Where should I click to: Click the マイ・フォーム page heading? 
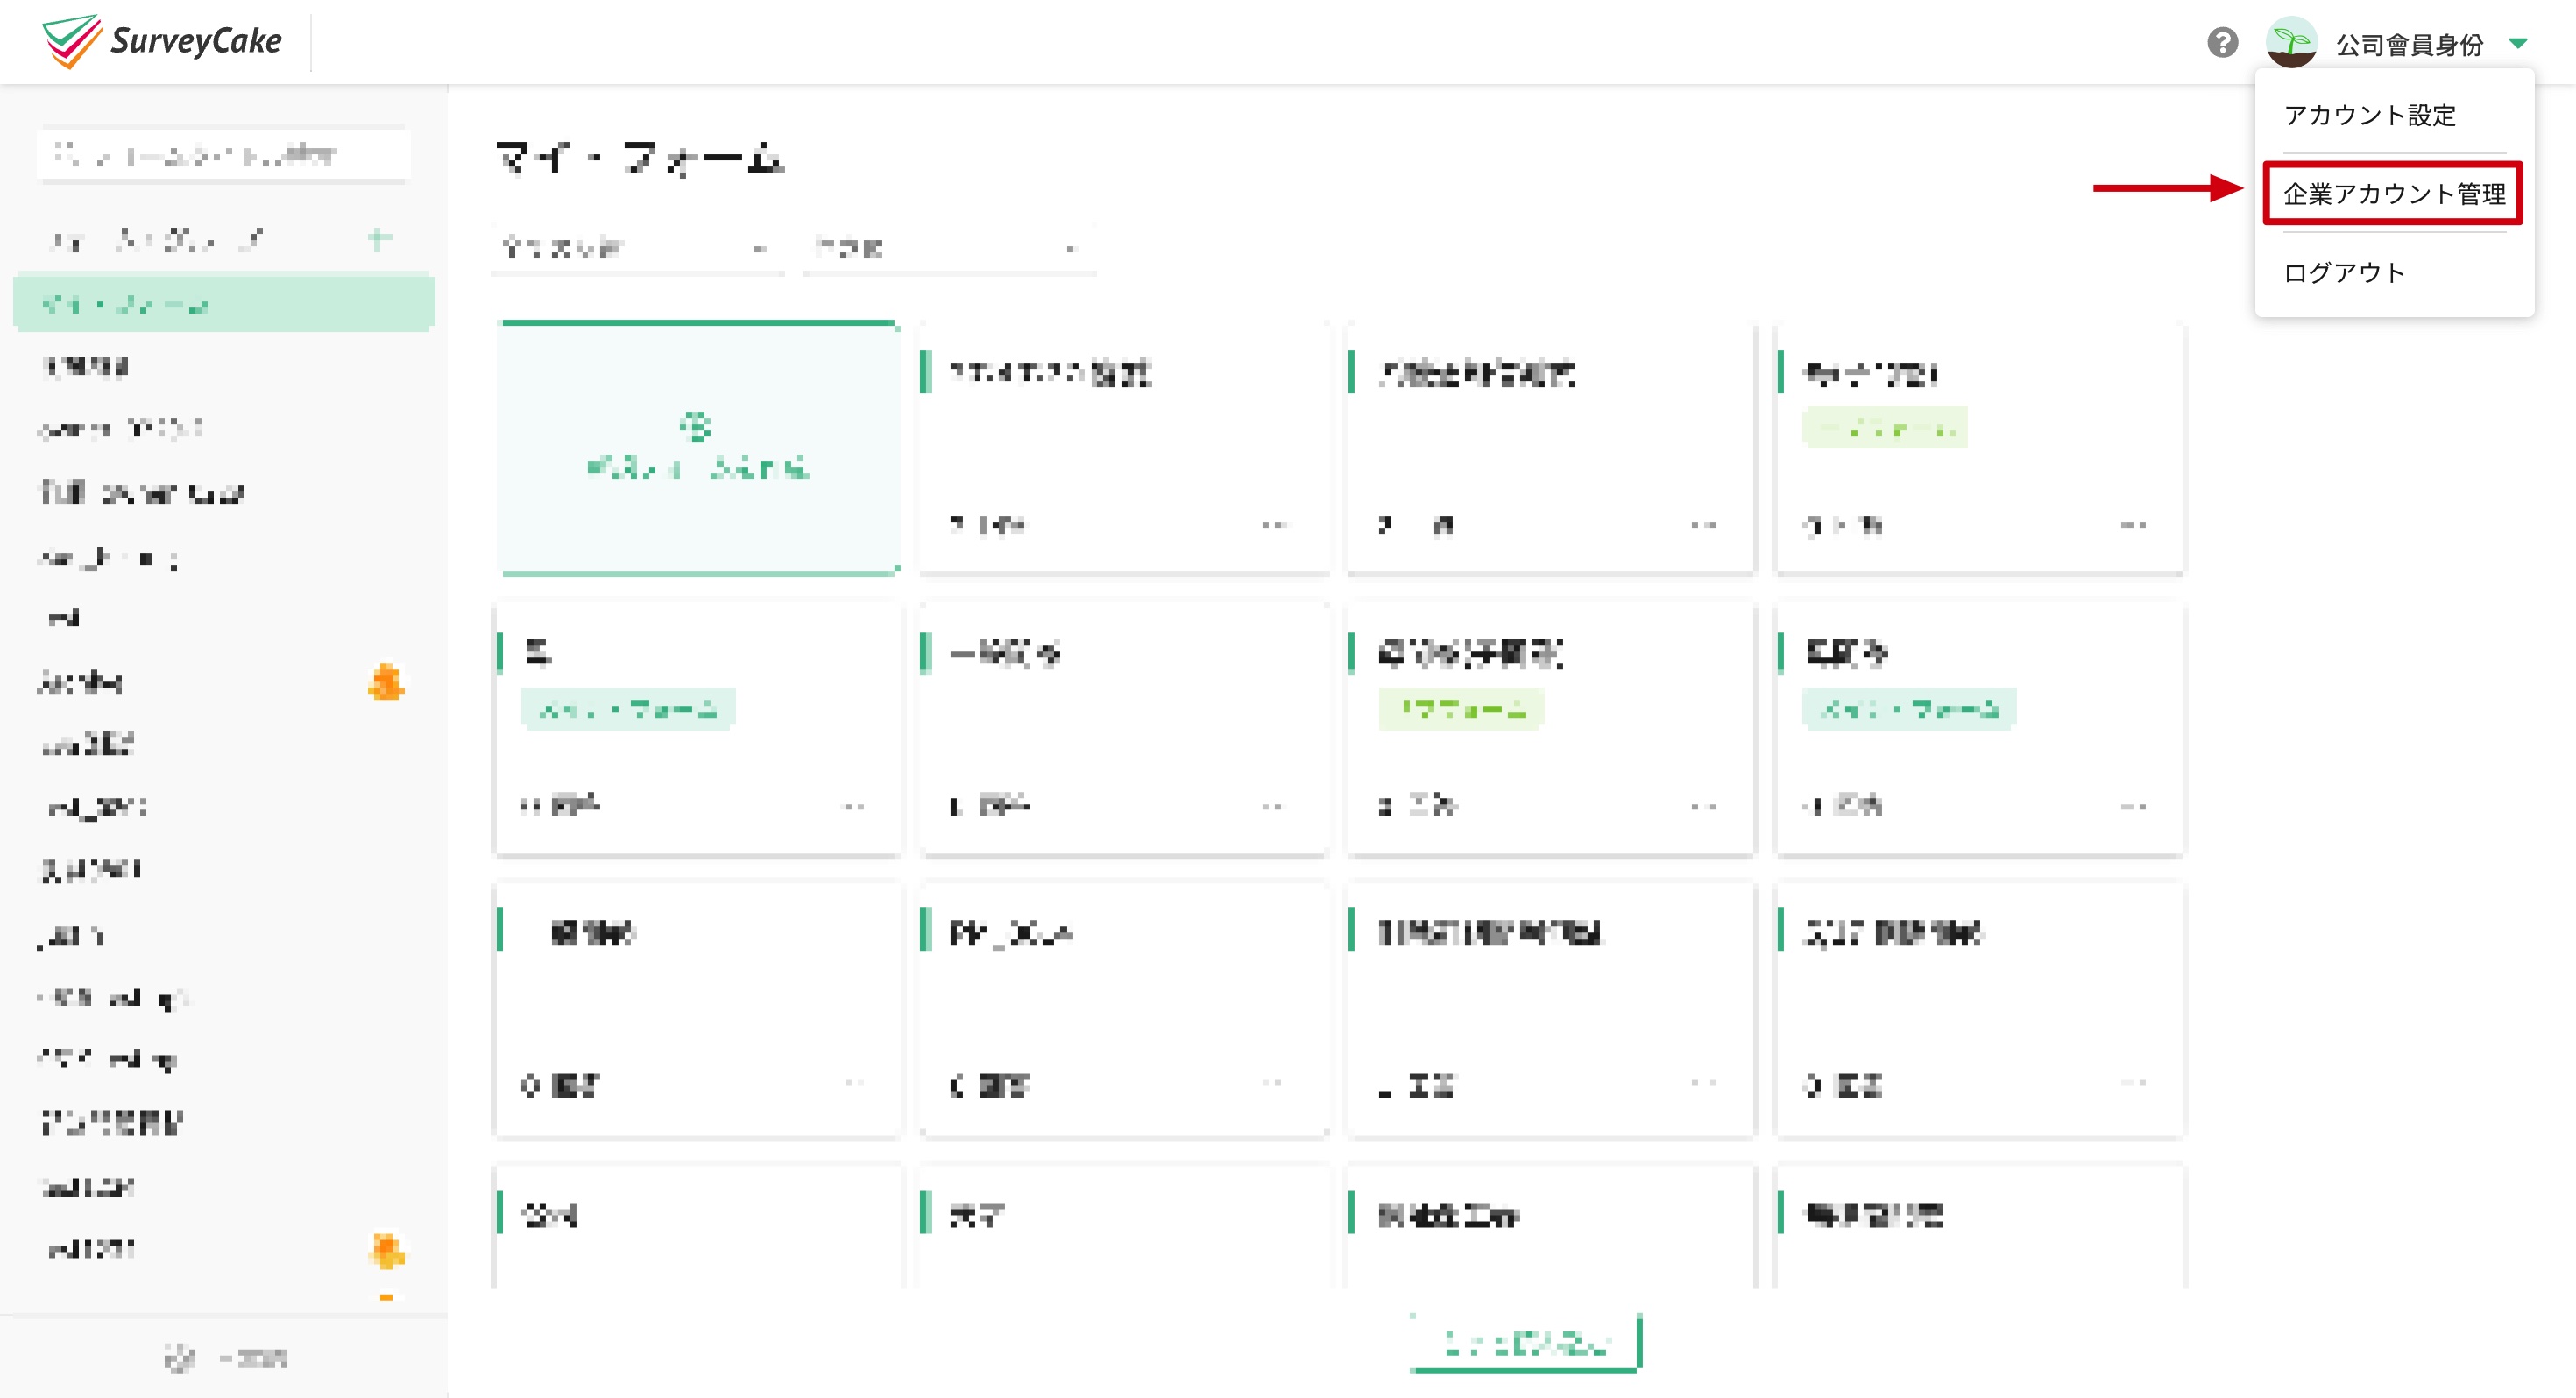pyautogui.click(x=640, y=157)
